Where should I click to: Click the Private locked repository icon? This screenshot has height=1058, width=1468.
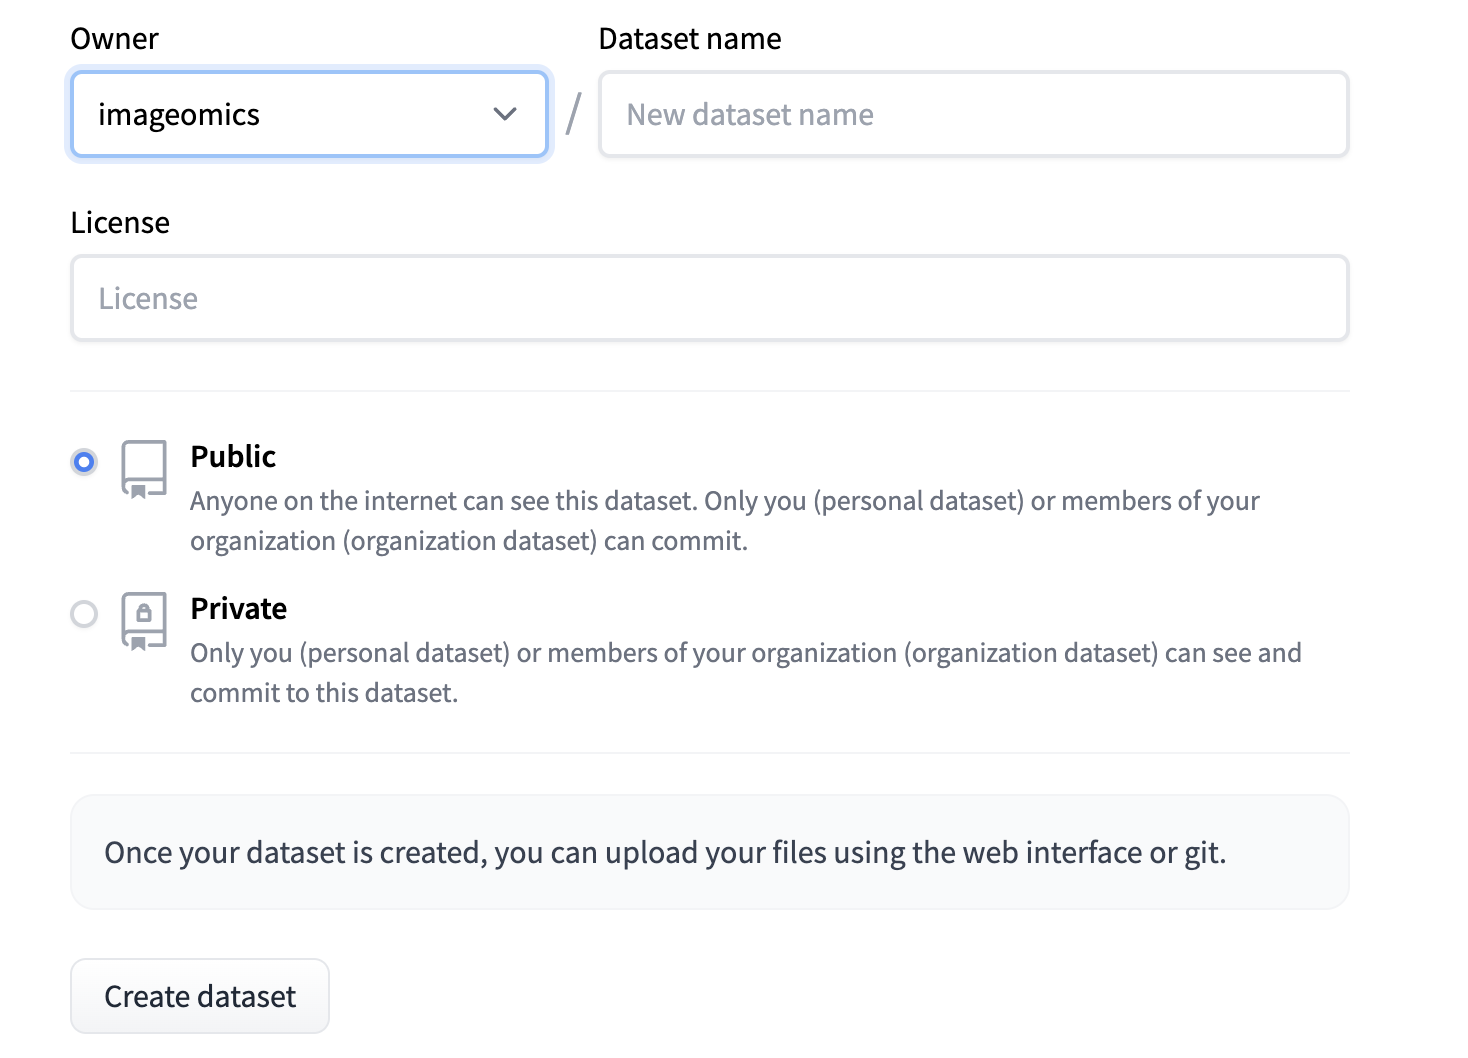coord(144,621)
